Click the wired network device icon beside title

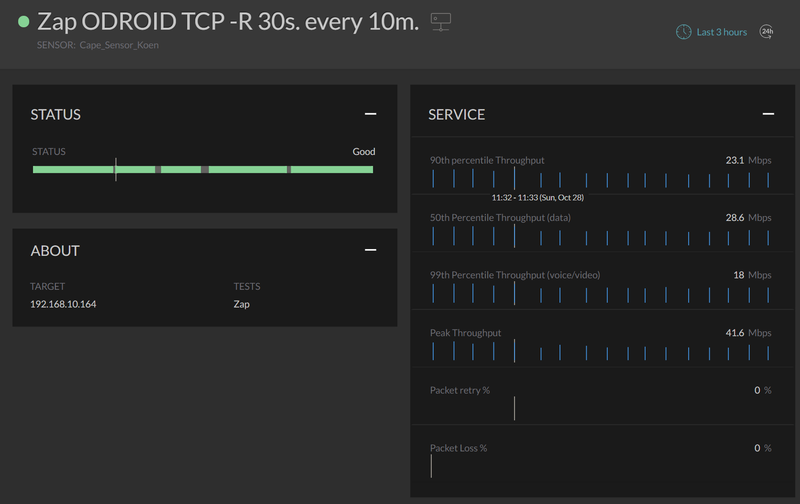pos(440,22)
